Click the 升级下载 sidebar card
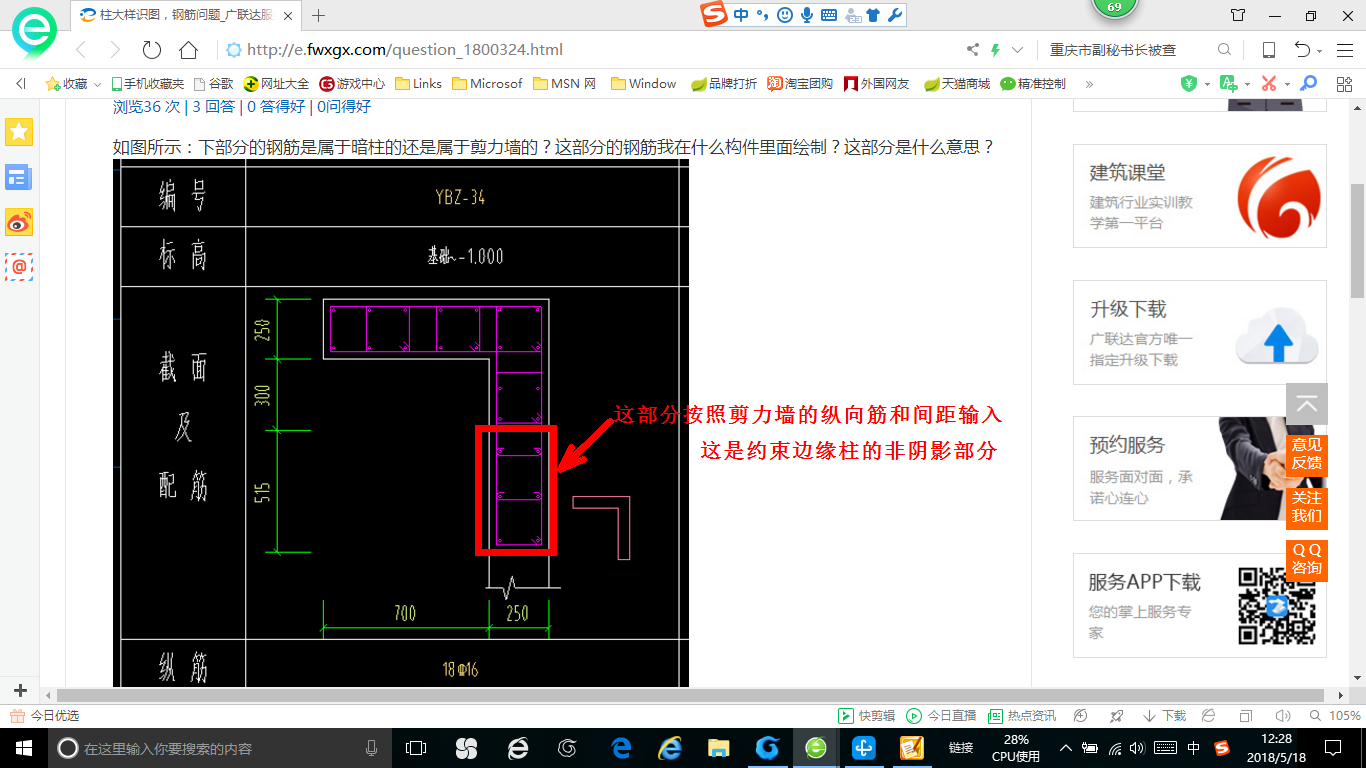Screen dimensions: 1366x768 (x=1200, y=332)
